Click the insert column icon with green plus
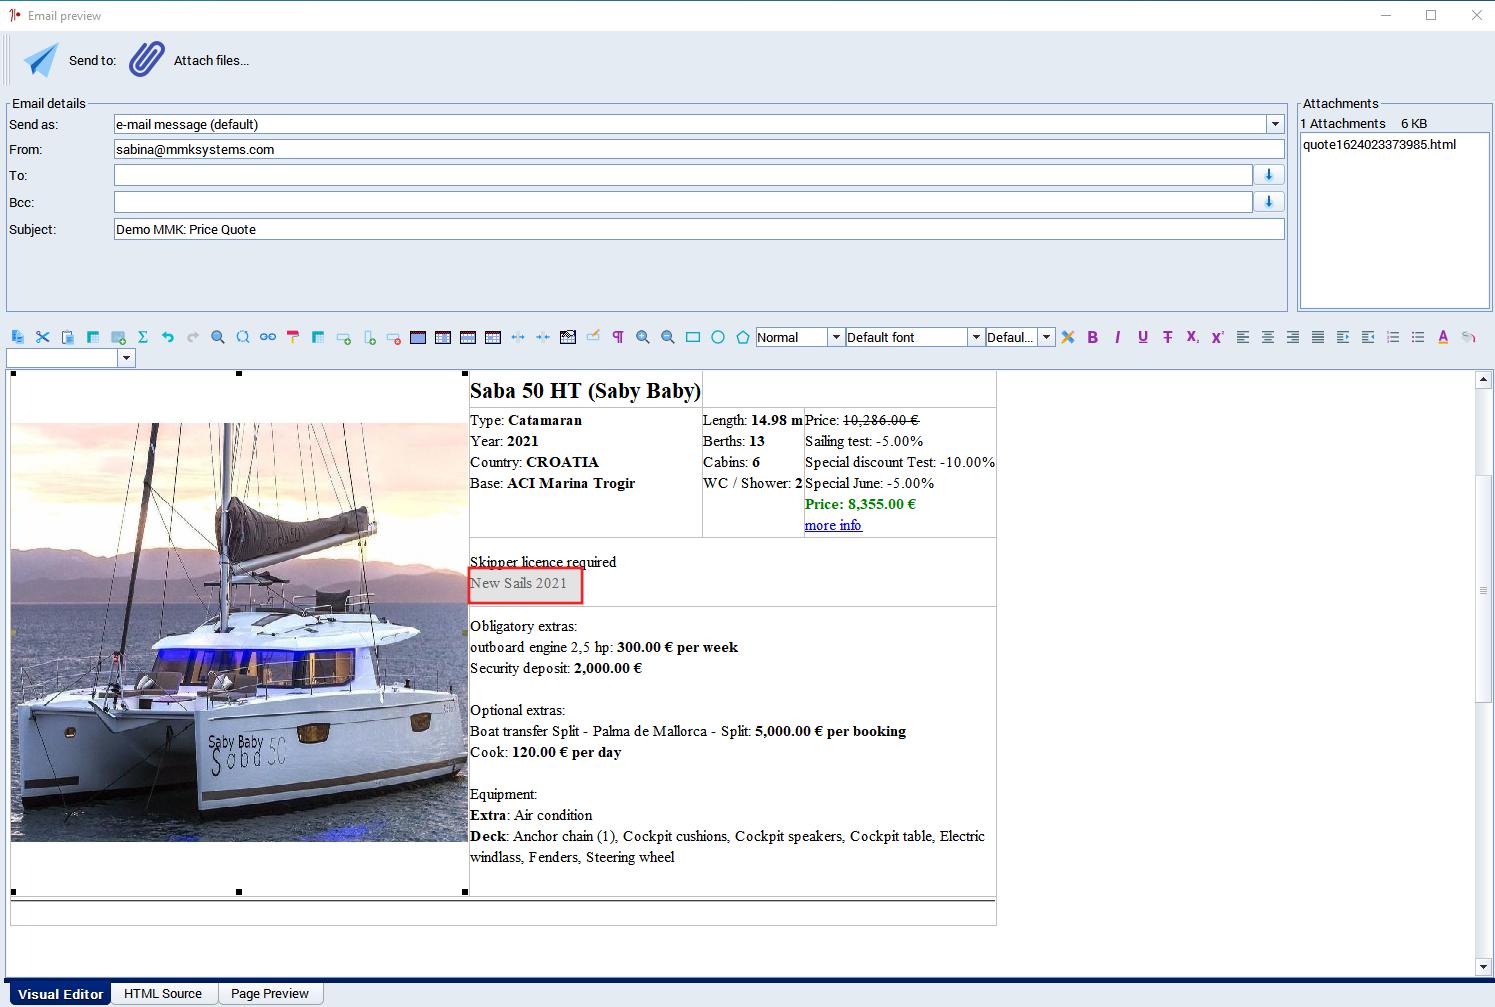This screenshot has height=1007, width=1495. pos(368,337)
